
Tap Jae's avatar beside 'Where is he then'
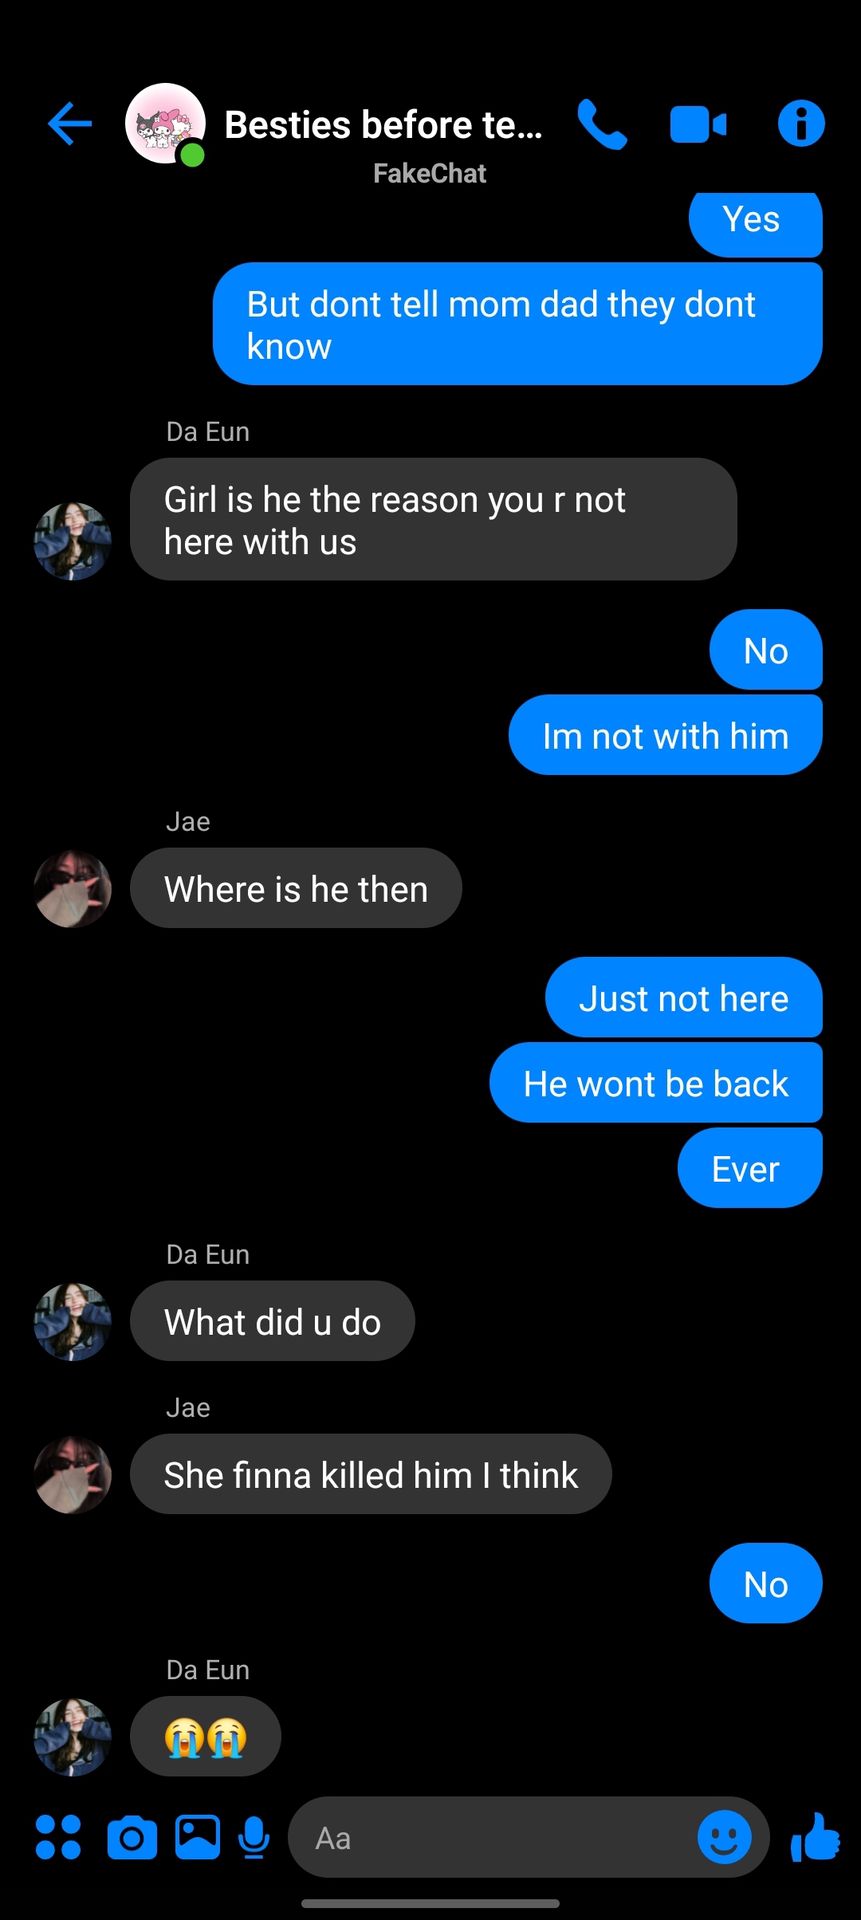(x=73, y=889)
